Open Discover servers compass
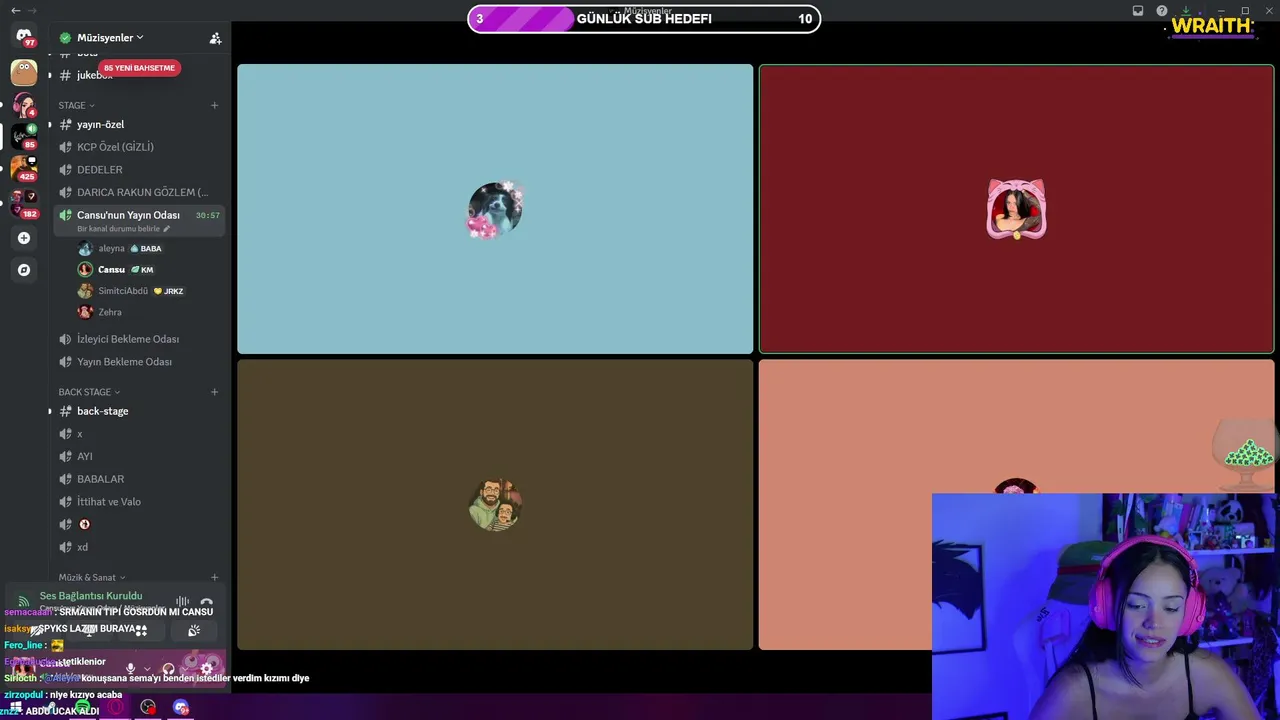1280x720 pixels. [24, 270]
